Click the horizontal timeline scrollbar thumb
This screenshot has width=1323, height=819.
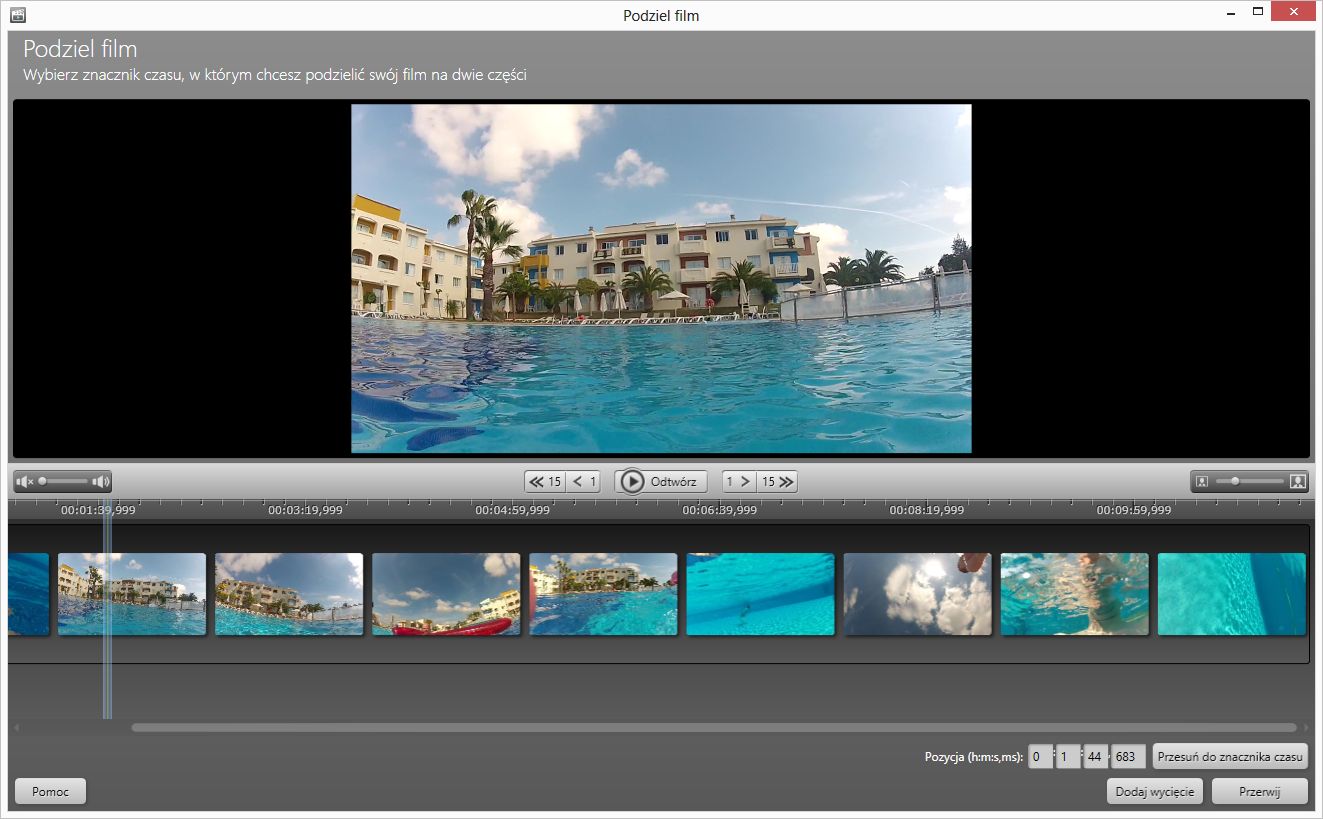[x=714, y=727]
